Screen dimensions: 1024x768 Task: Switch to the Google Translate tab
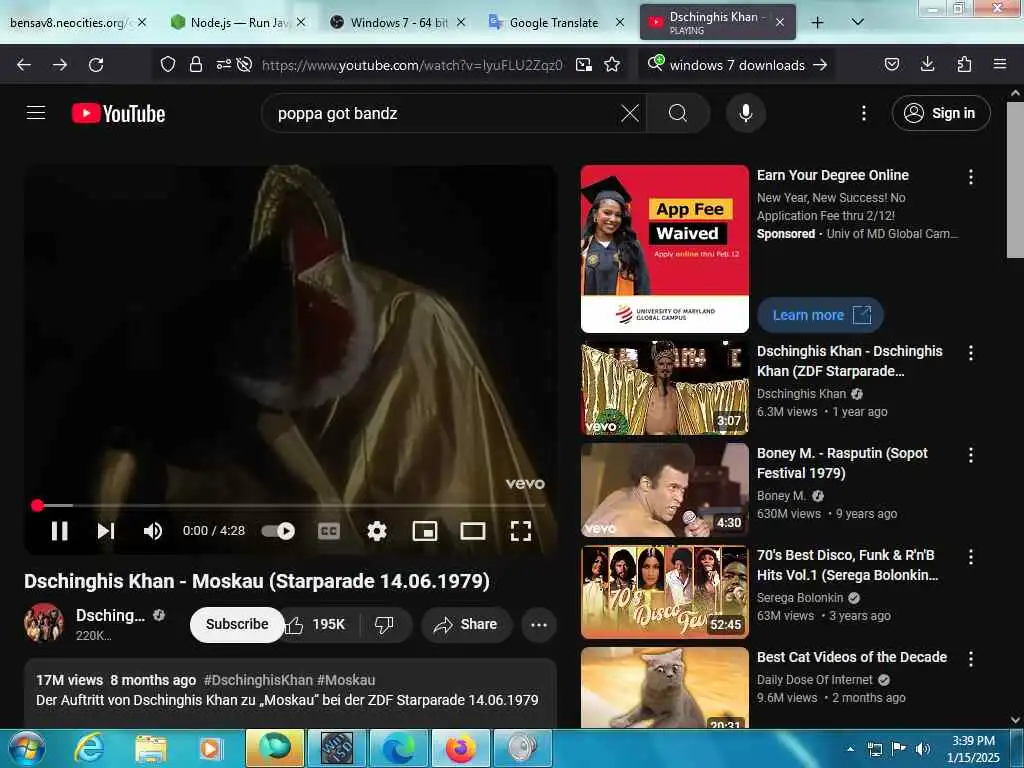click(552, 23)
